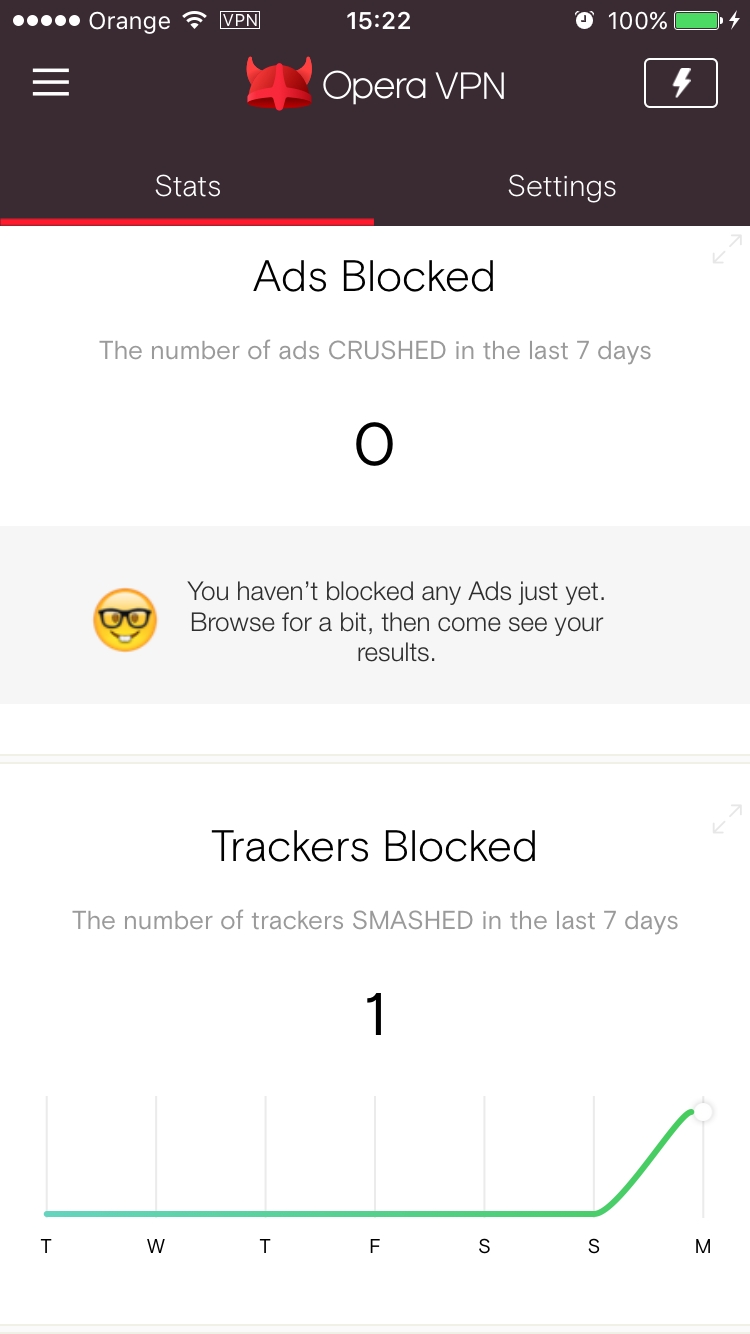Expand the Trackers Blocked card
The height and width of the screenshot is (1334, 750).
click(727, 819)
